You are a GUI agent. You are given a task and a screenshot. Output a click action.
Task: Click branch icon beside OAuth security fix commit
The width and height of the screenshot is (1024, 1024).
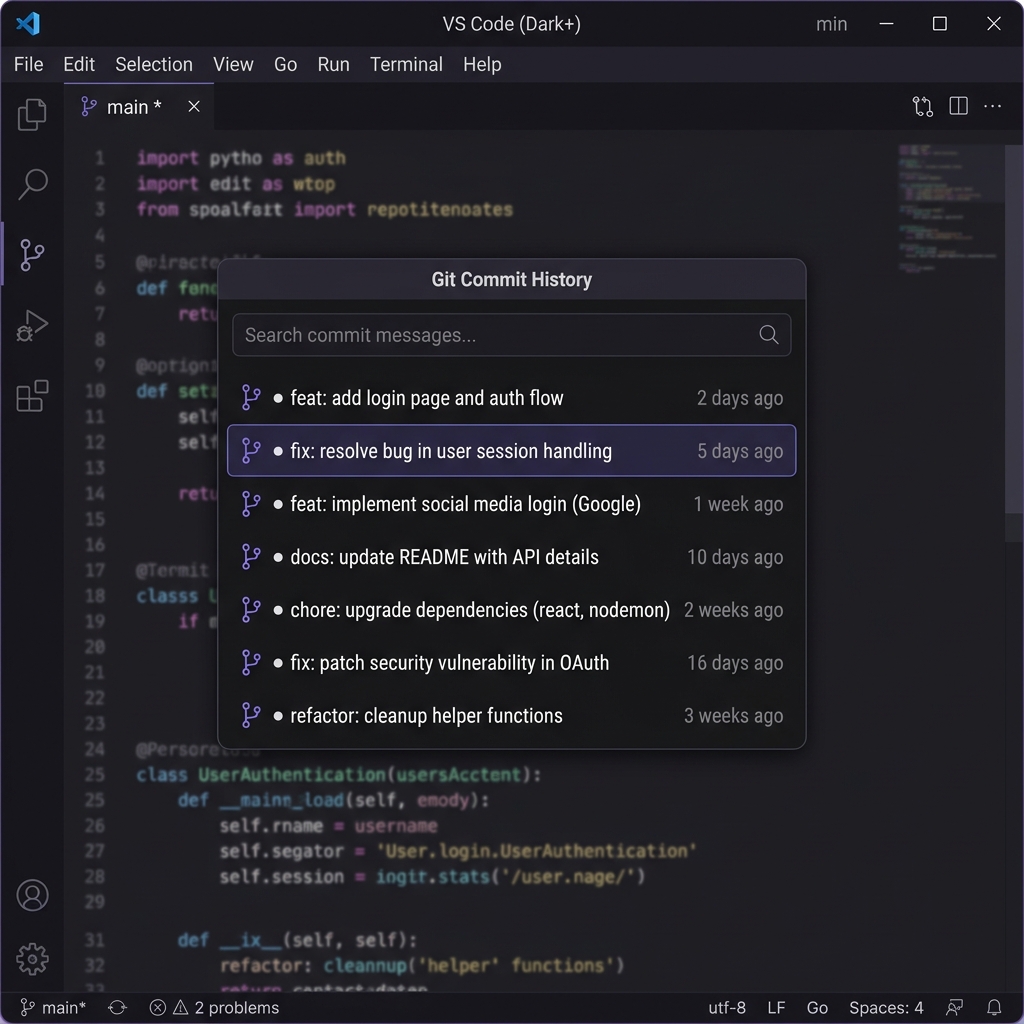click(x=251, y=662)
